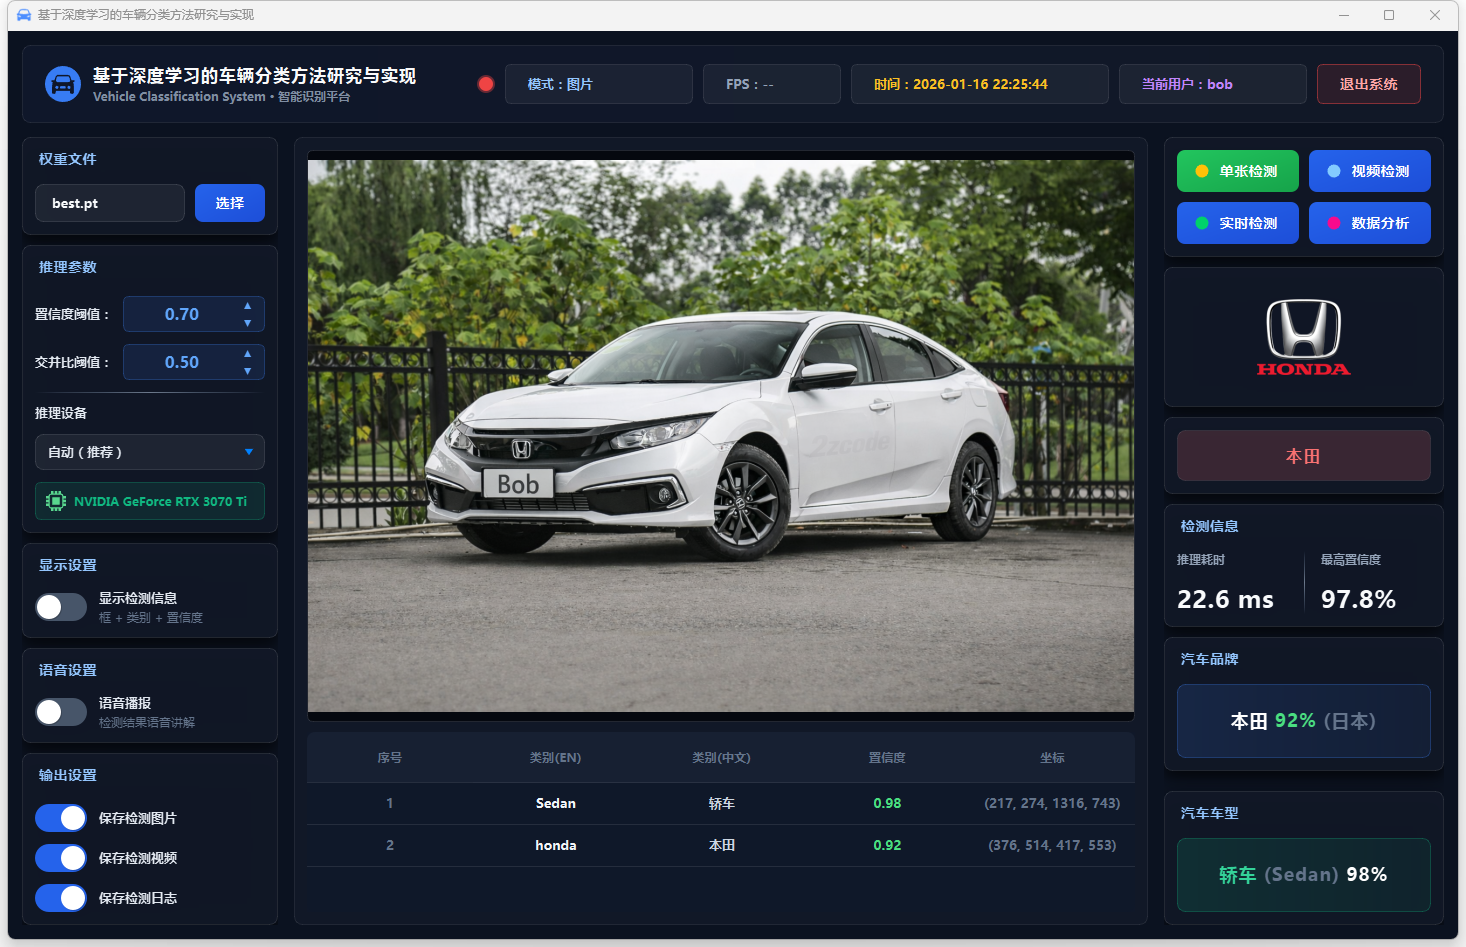The height and width of the screenshot is (947, 1466).
Task: Toggle off save detection video
Action: (61, 858)
